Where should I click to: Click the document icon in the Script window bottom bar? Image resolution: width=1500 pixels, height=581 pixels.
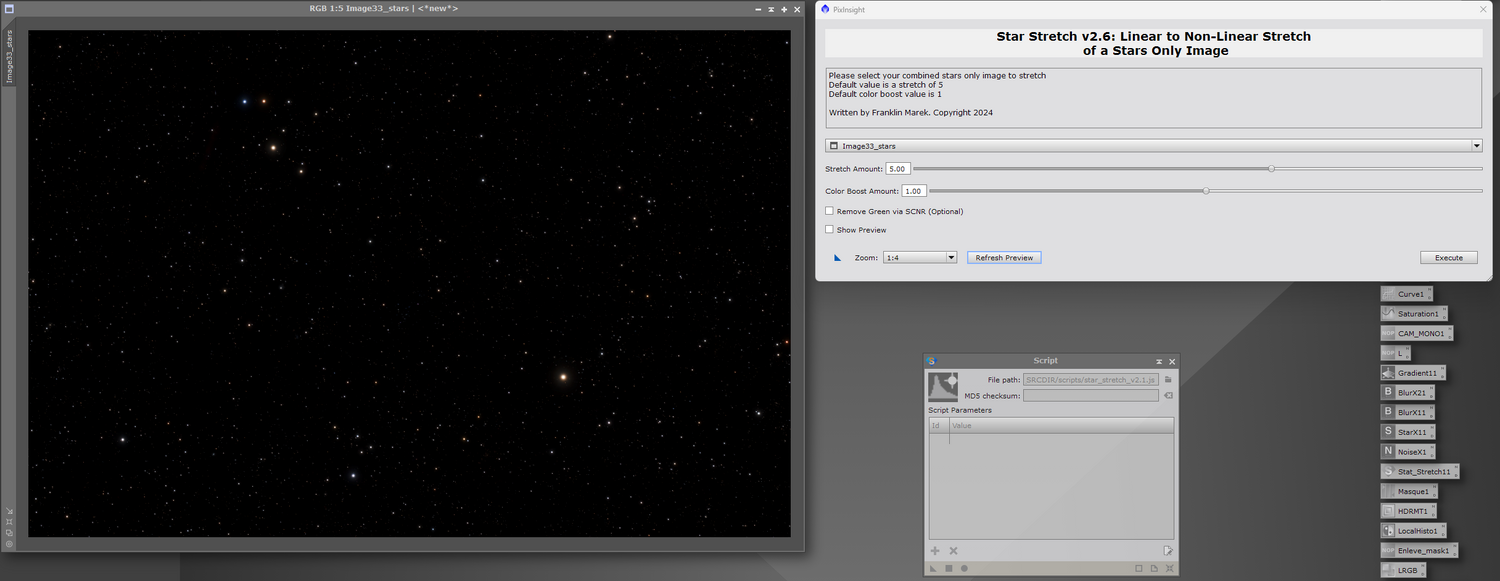[x=1154, y=568]
